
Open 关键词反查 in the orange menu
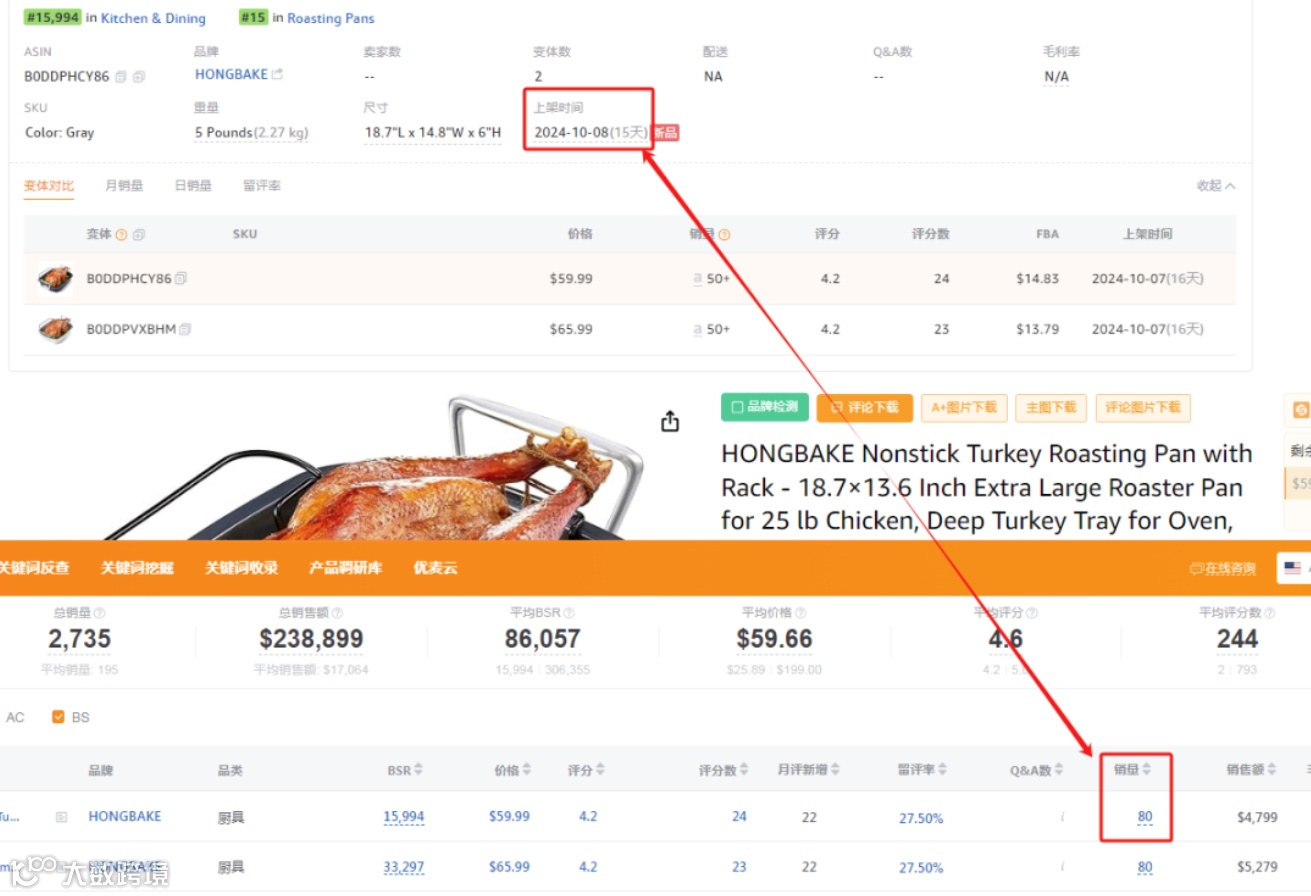tap(35, 568)
